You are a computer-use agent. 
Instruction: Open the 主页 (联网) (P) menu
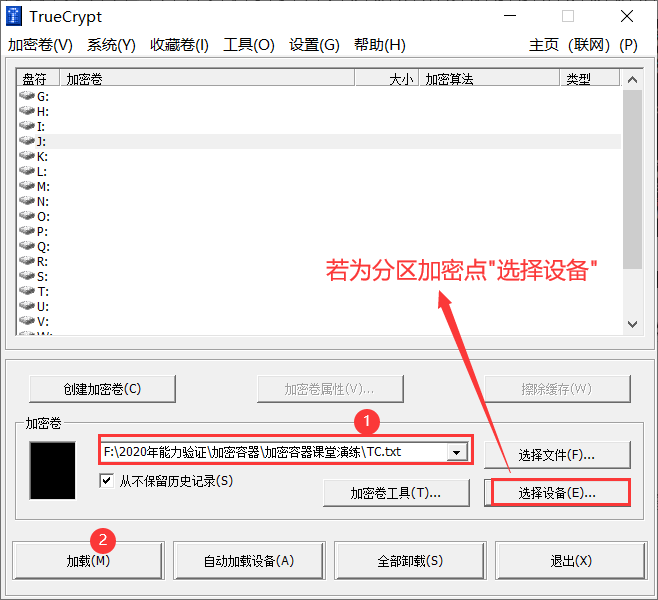(x=583, y=44)
